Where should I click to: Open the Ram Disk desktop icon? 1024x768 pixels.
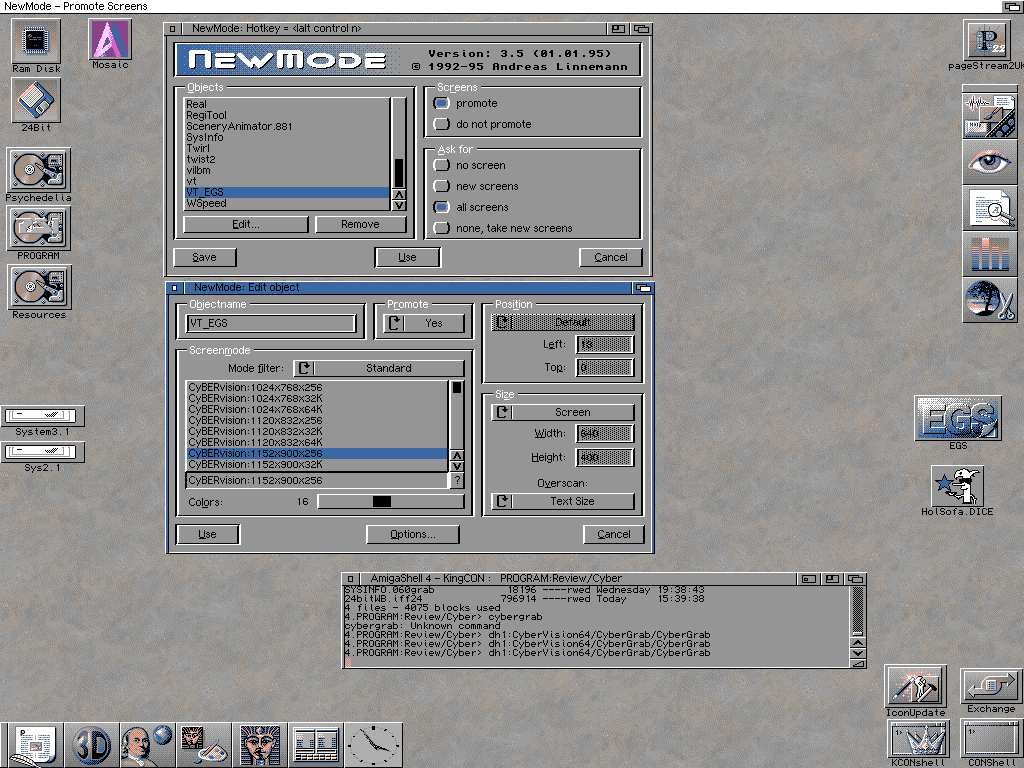point(36,40)
